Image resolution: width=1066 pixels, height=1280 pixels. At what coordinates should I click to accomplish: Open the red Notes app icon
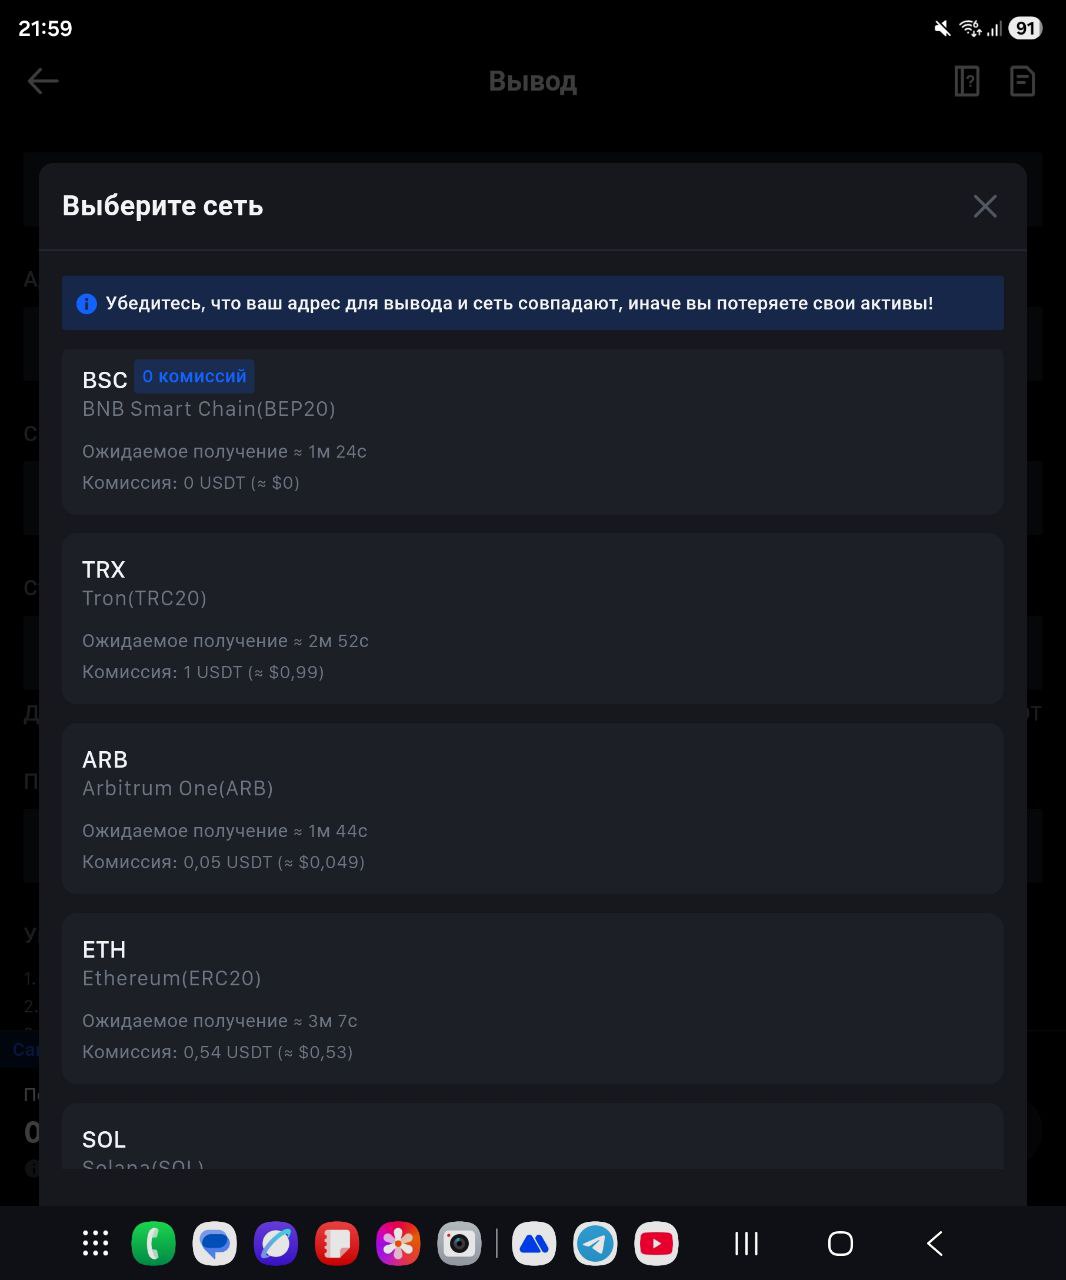tap(337, 1244)
